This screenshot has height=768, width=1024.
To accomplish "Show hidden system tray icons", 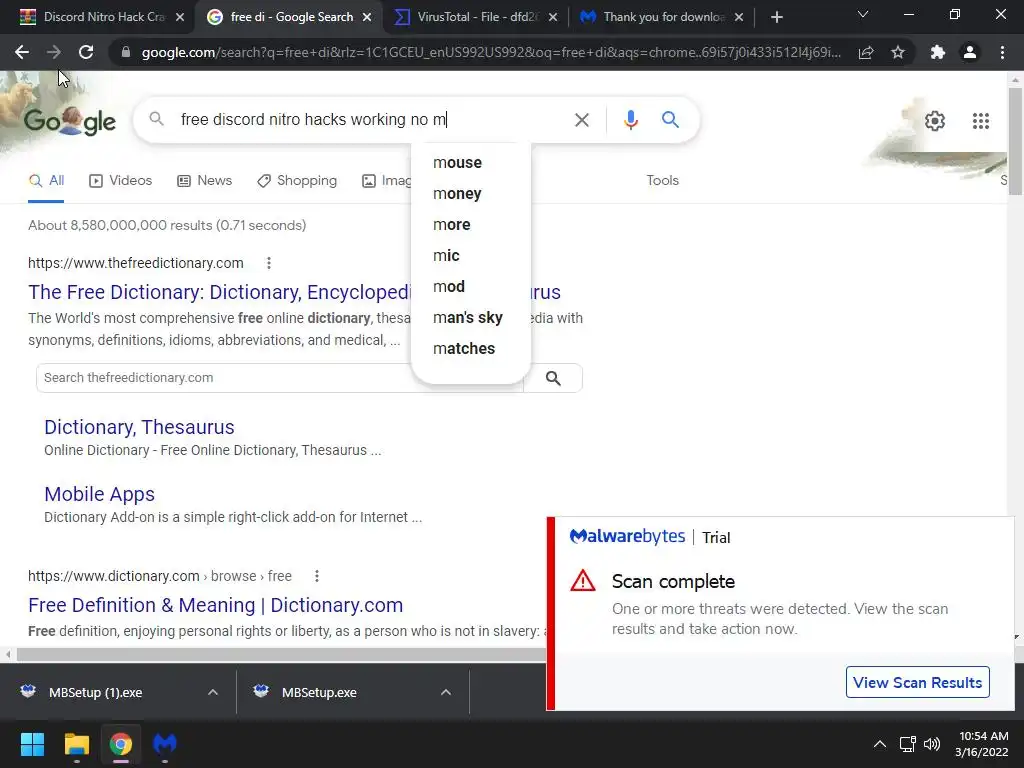I will click(880, 744).
